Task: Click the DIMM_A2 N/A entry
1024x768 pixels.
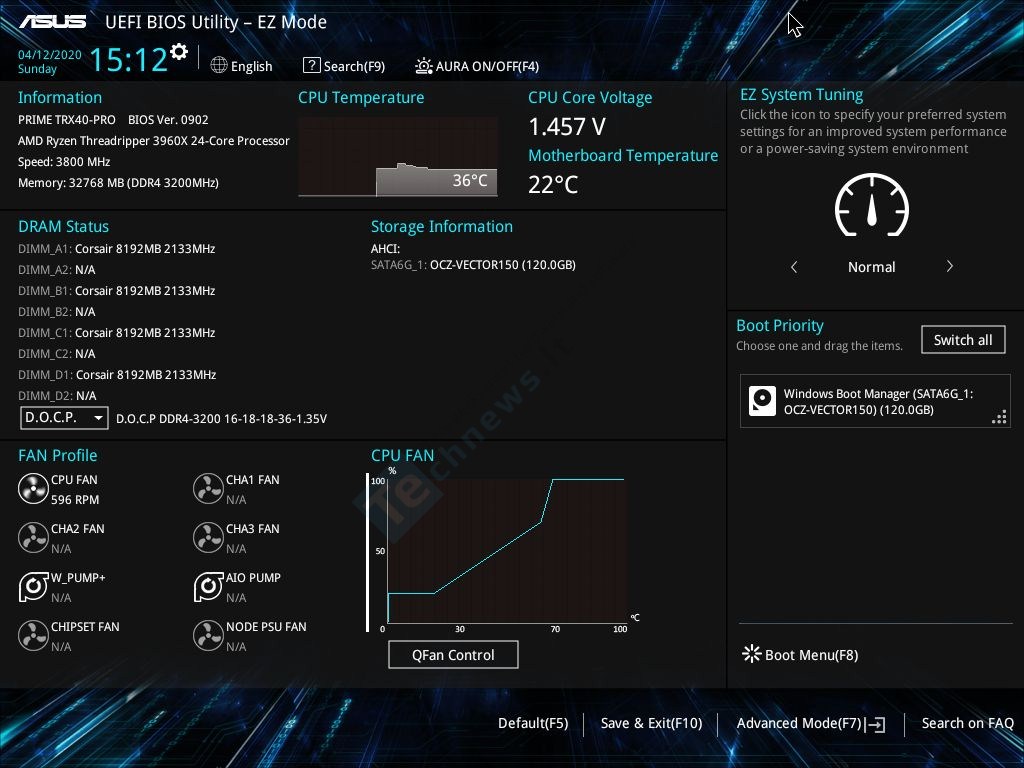Action: tap(57, 270)
